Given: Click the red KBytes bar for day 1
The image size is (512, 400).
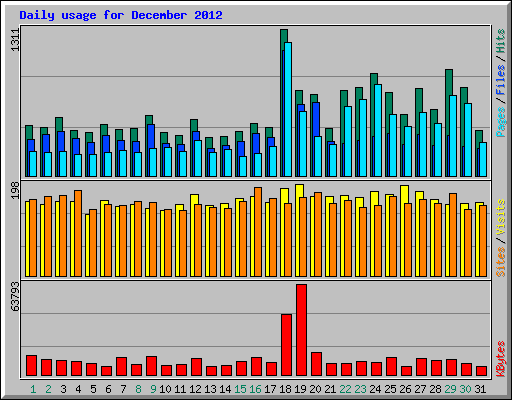Looking at the screenshot, I should [x=31, y=365].
